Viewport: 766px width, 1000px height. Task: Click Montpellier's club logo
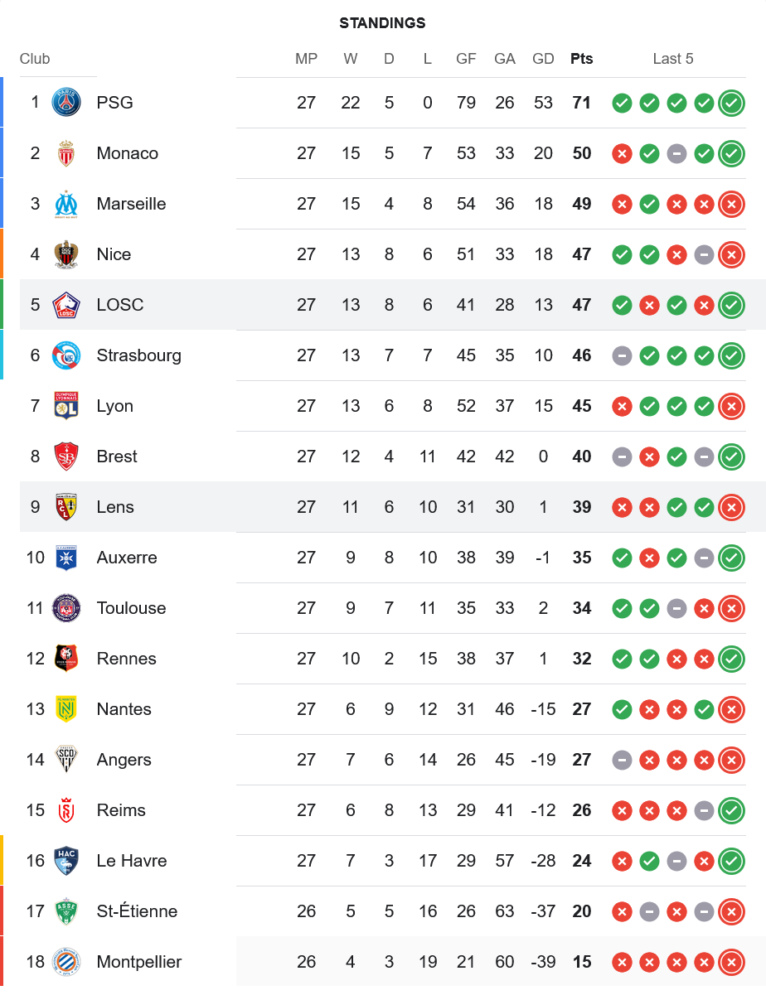pyautogui.click(x=66, y=962)
